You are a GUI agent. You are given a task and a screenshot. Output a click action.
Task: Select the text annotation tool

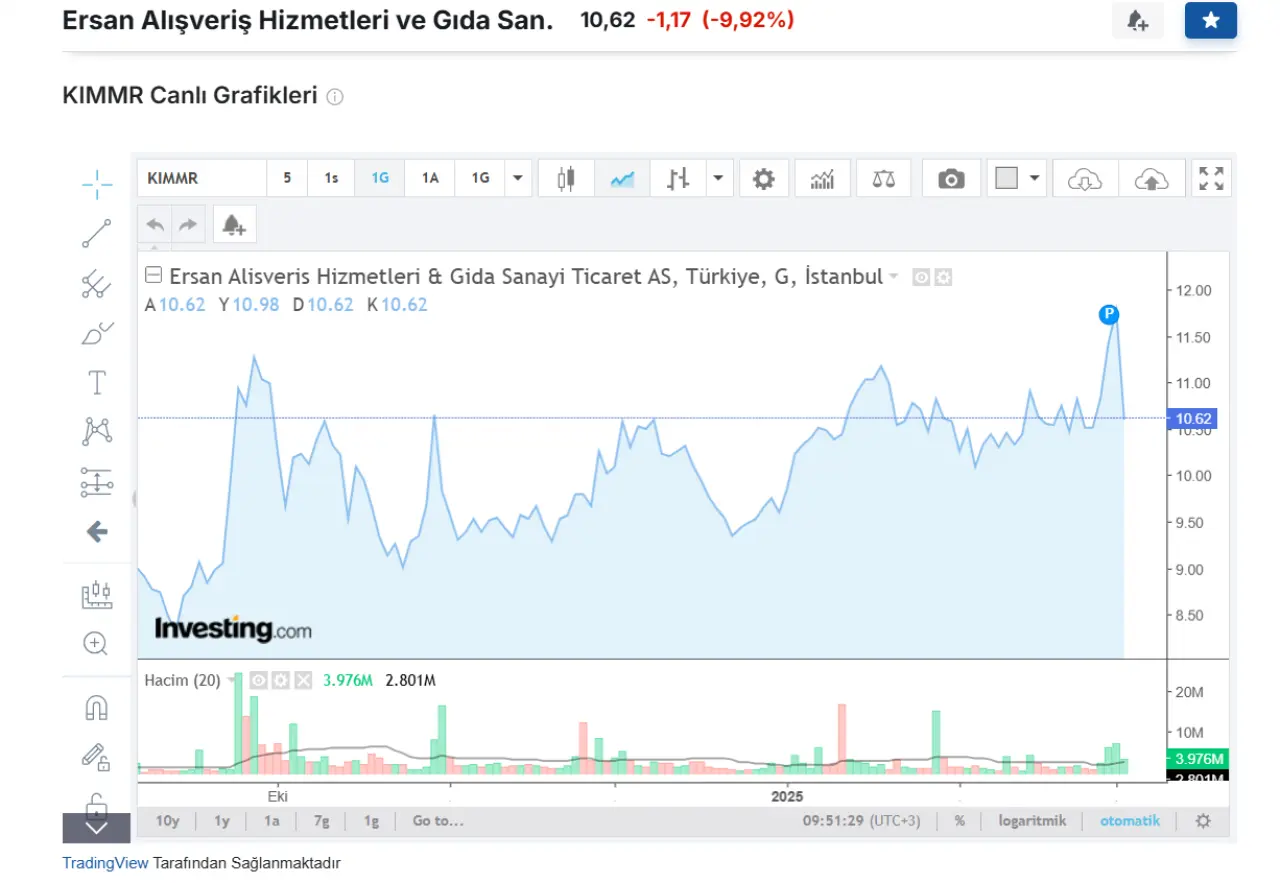97,382
